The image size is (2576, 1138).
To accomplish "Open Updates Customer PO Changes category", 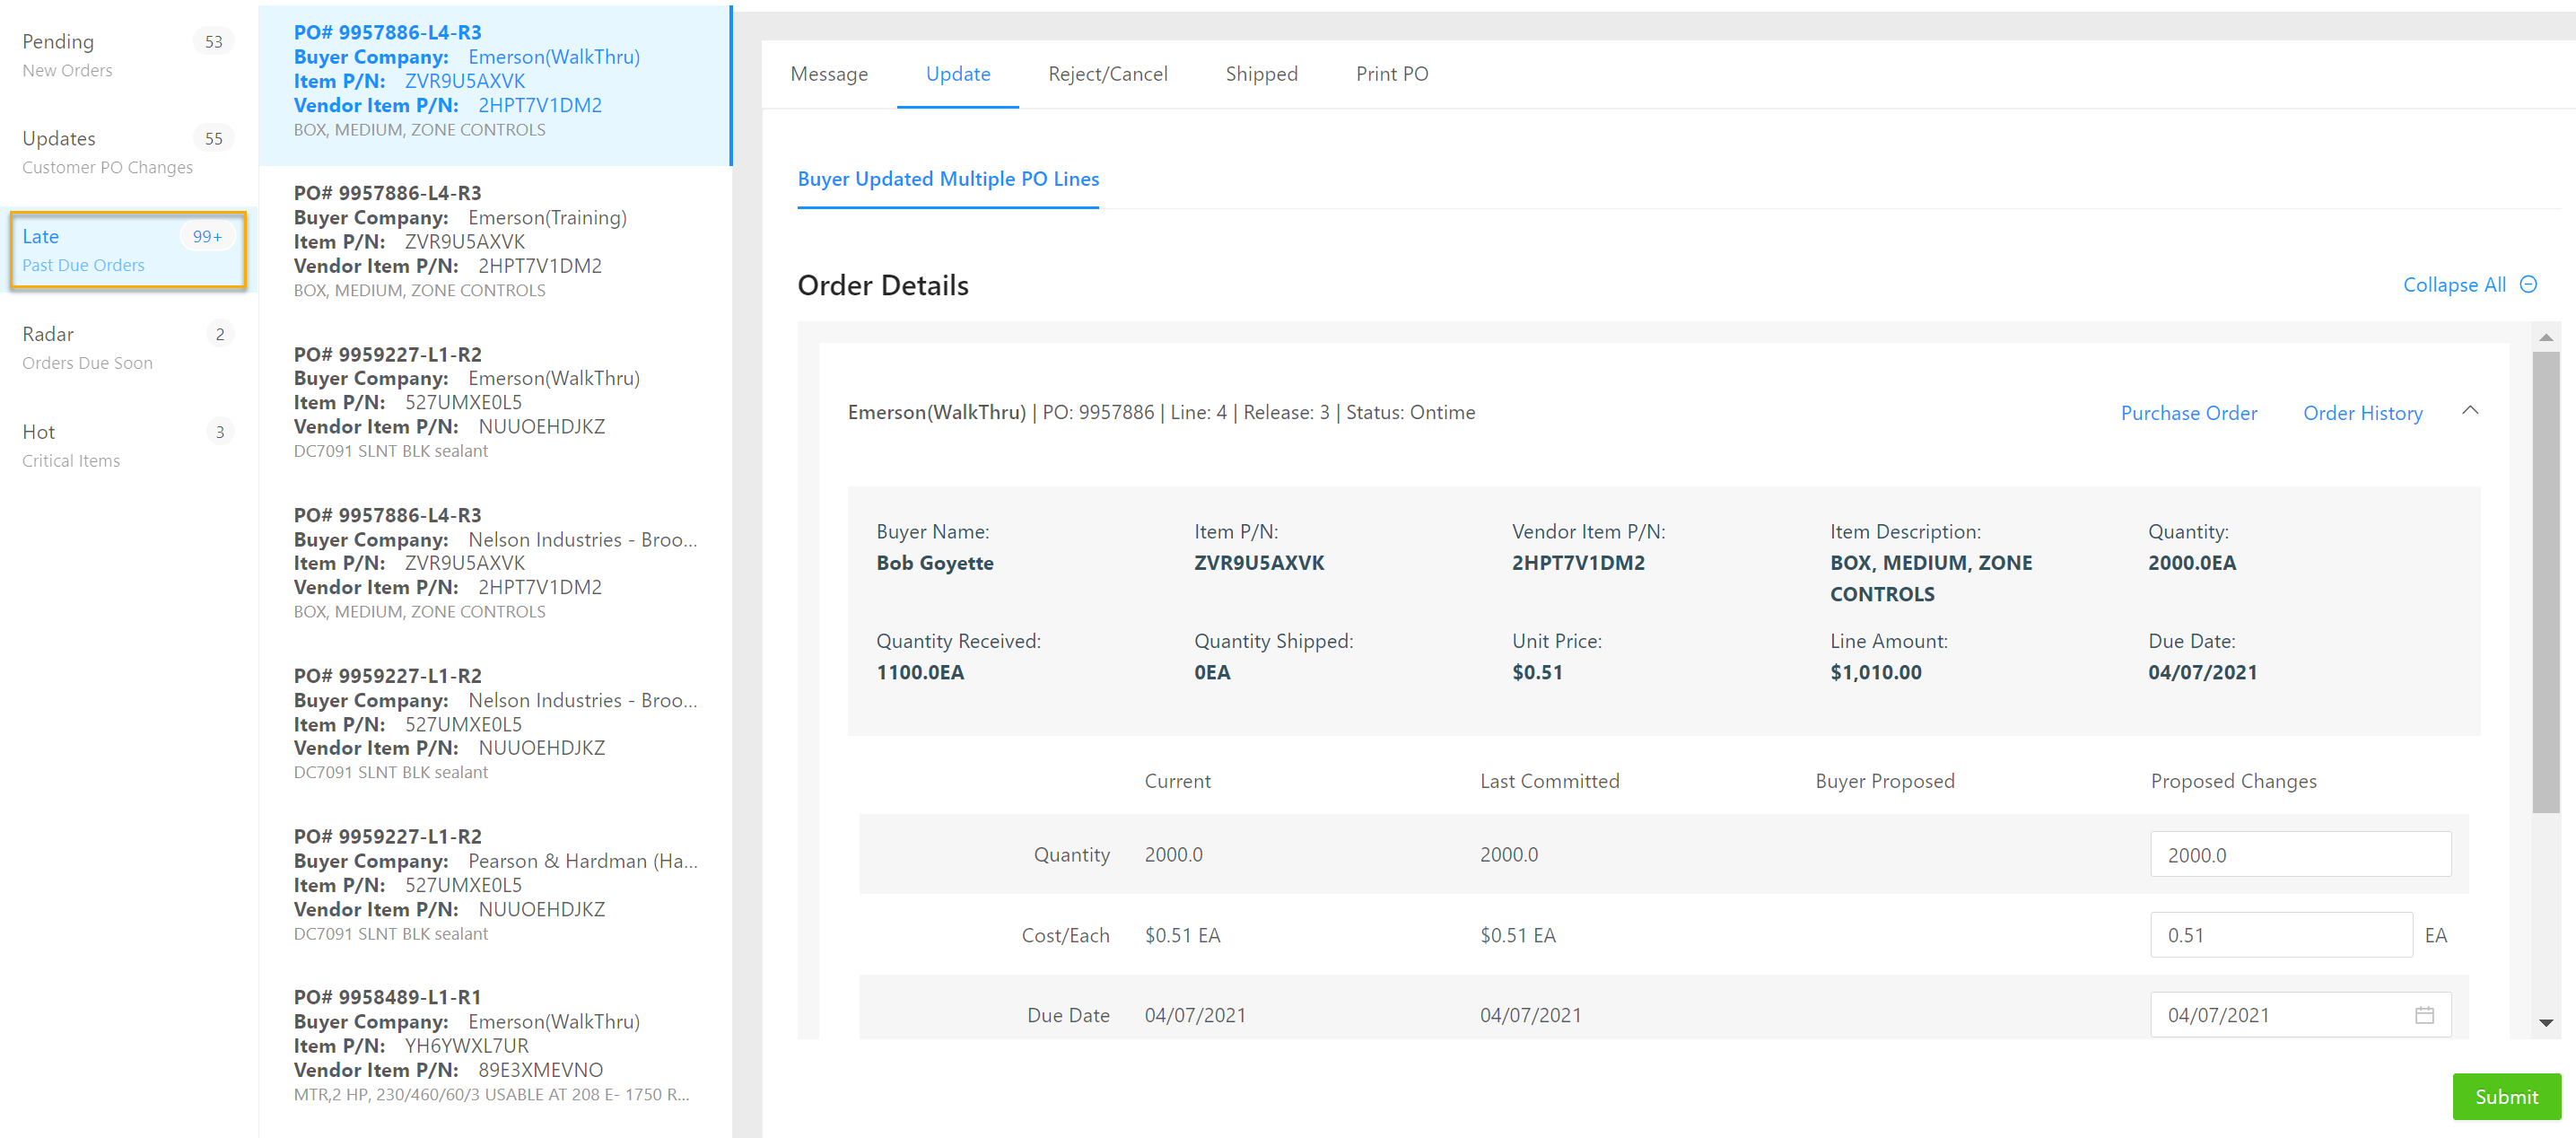I will tap(128, 152).
